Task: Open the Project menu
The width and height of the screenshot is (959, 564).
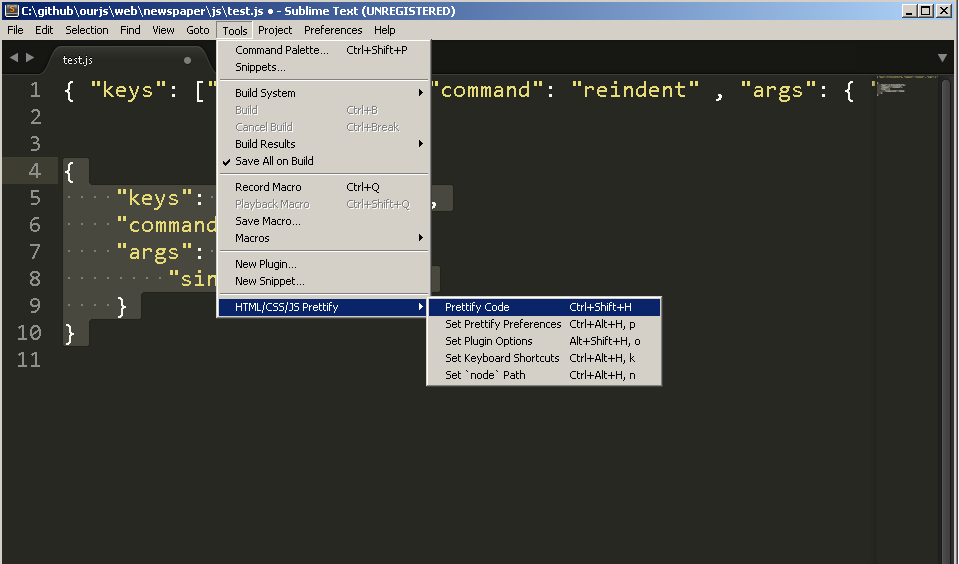Action: tap(275, 30)
